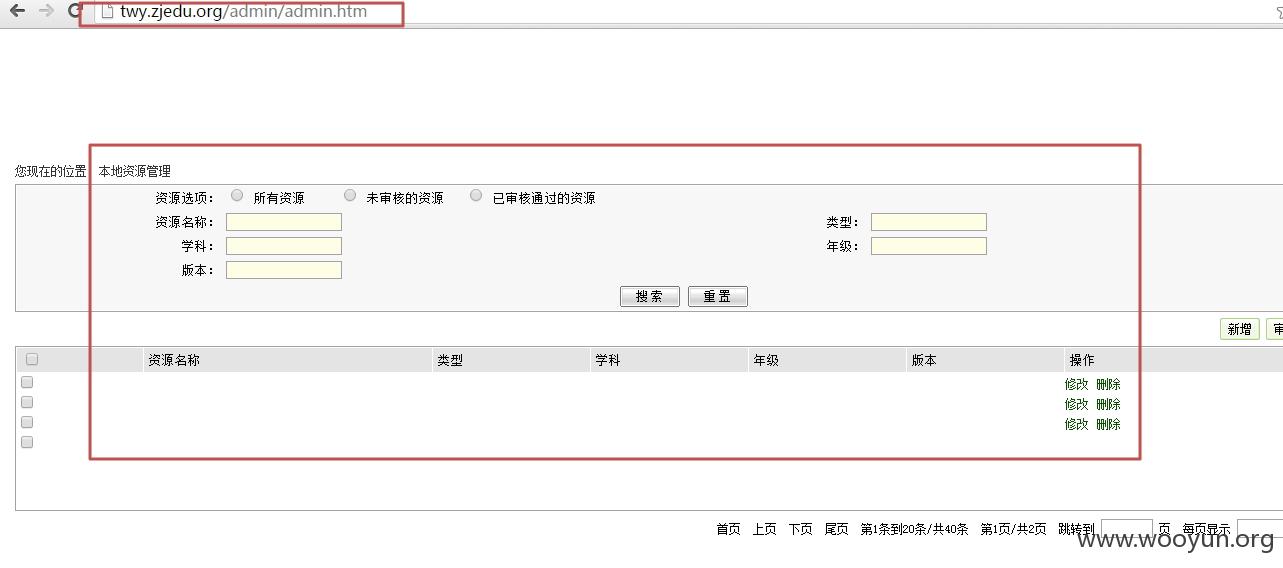Toggle the select-all checkbox in table header
Image resolution: width=1283 pixels, height=568 pixels.
click(x=32, y=359)
